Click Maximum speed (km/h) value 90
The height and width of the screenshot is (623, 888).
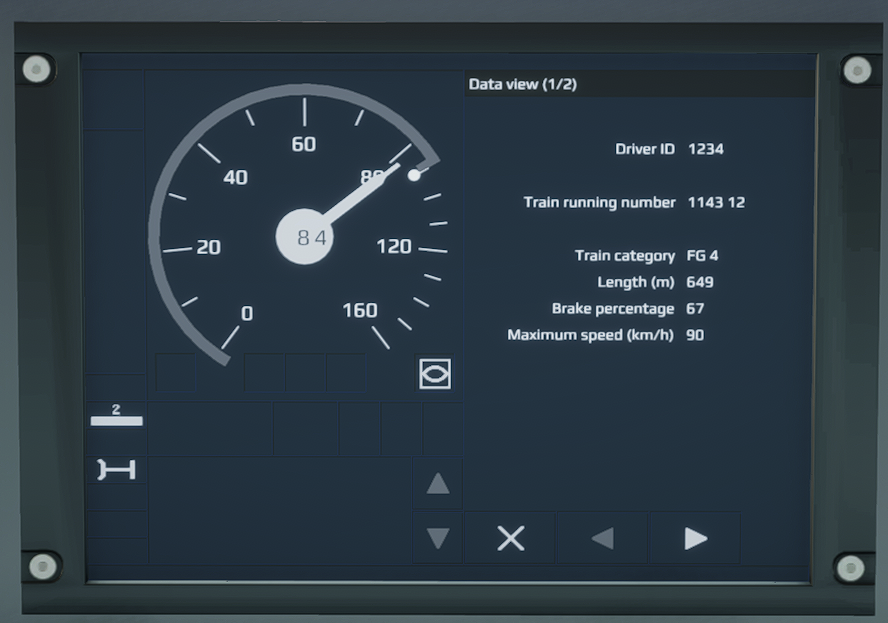pos(695,335)
